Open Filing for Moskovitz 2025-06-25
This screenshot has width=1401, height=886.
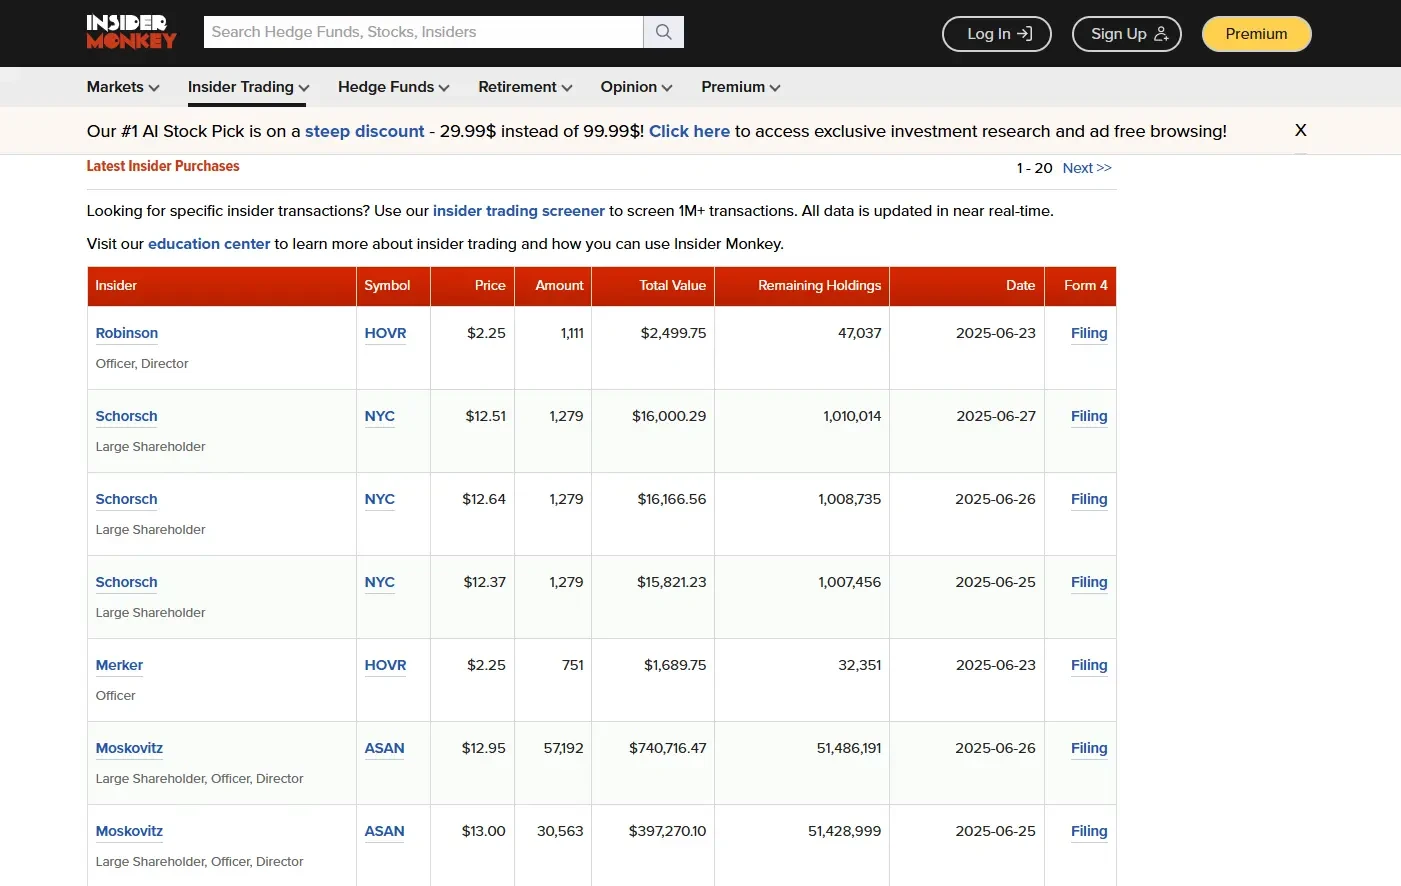(1089, 831)
